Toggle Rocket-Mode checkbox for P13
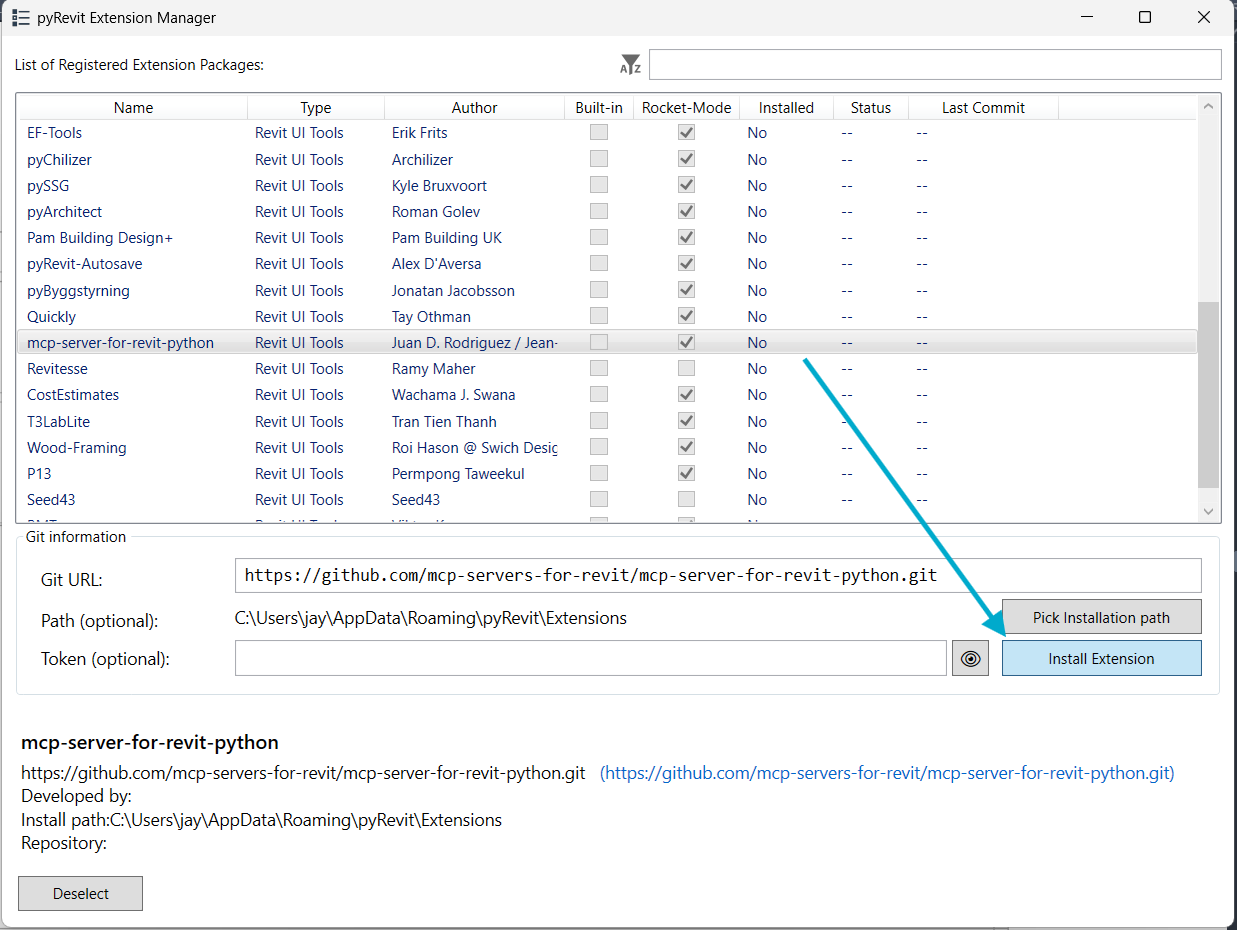1237x930 pixels. (x=686, y=473)
